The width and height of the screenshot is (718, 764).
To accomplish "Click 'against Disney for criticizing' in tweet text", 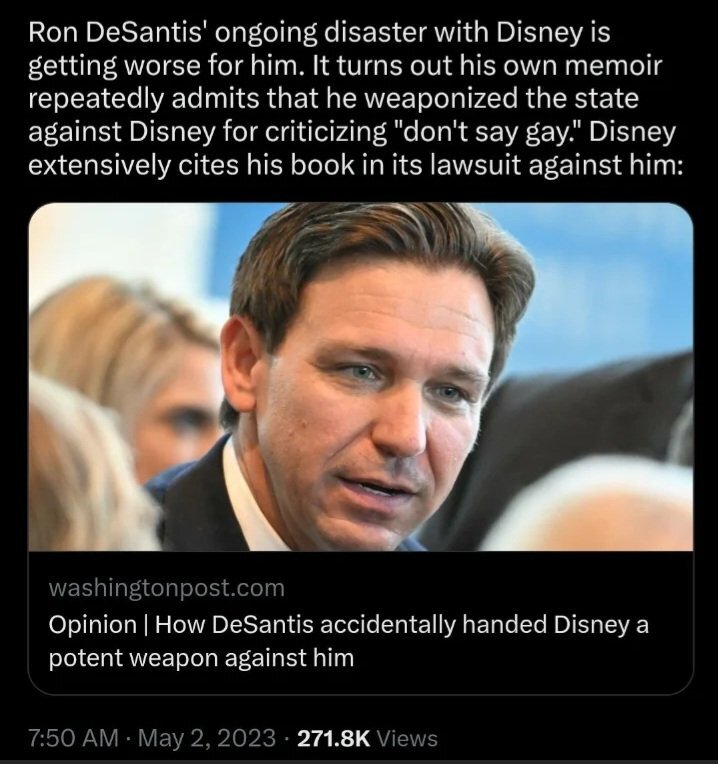I will pos(207,132).
